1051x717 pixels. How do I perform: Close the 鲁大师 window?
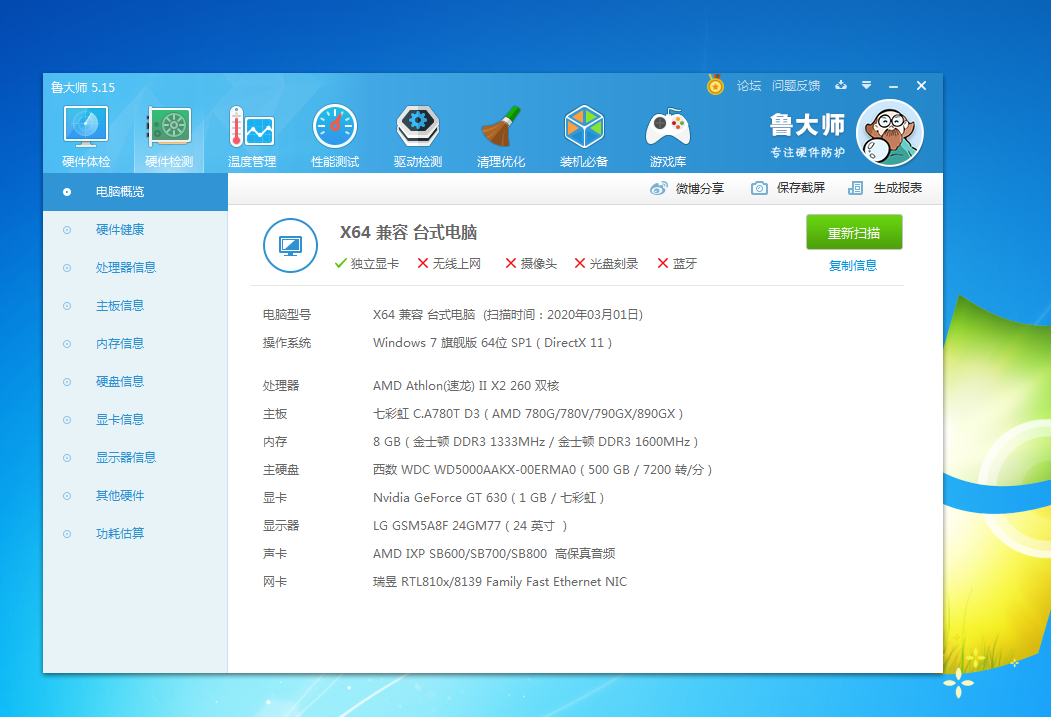click(921, 86)
